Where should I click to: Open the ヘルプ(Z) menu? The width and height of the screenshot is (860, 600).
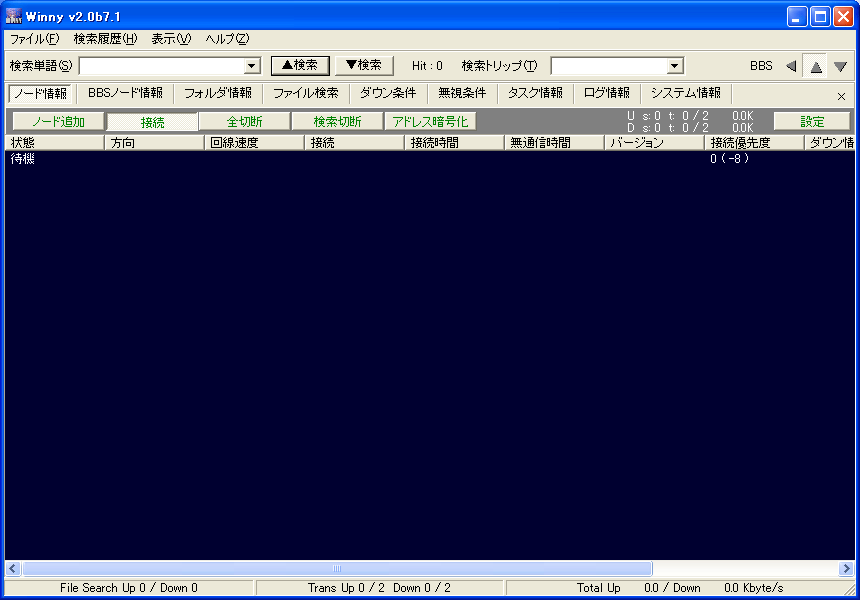point(227,39)
